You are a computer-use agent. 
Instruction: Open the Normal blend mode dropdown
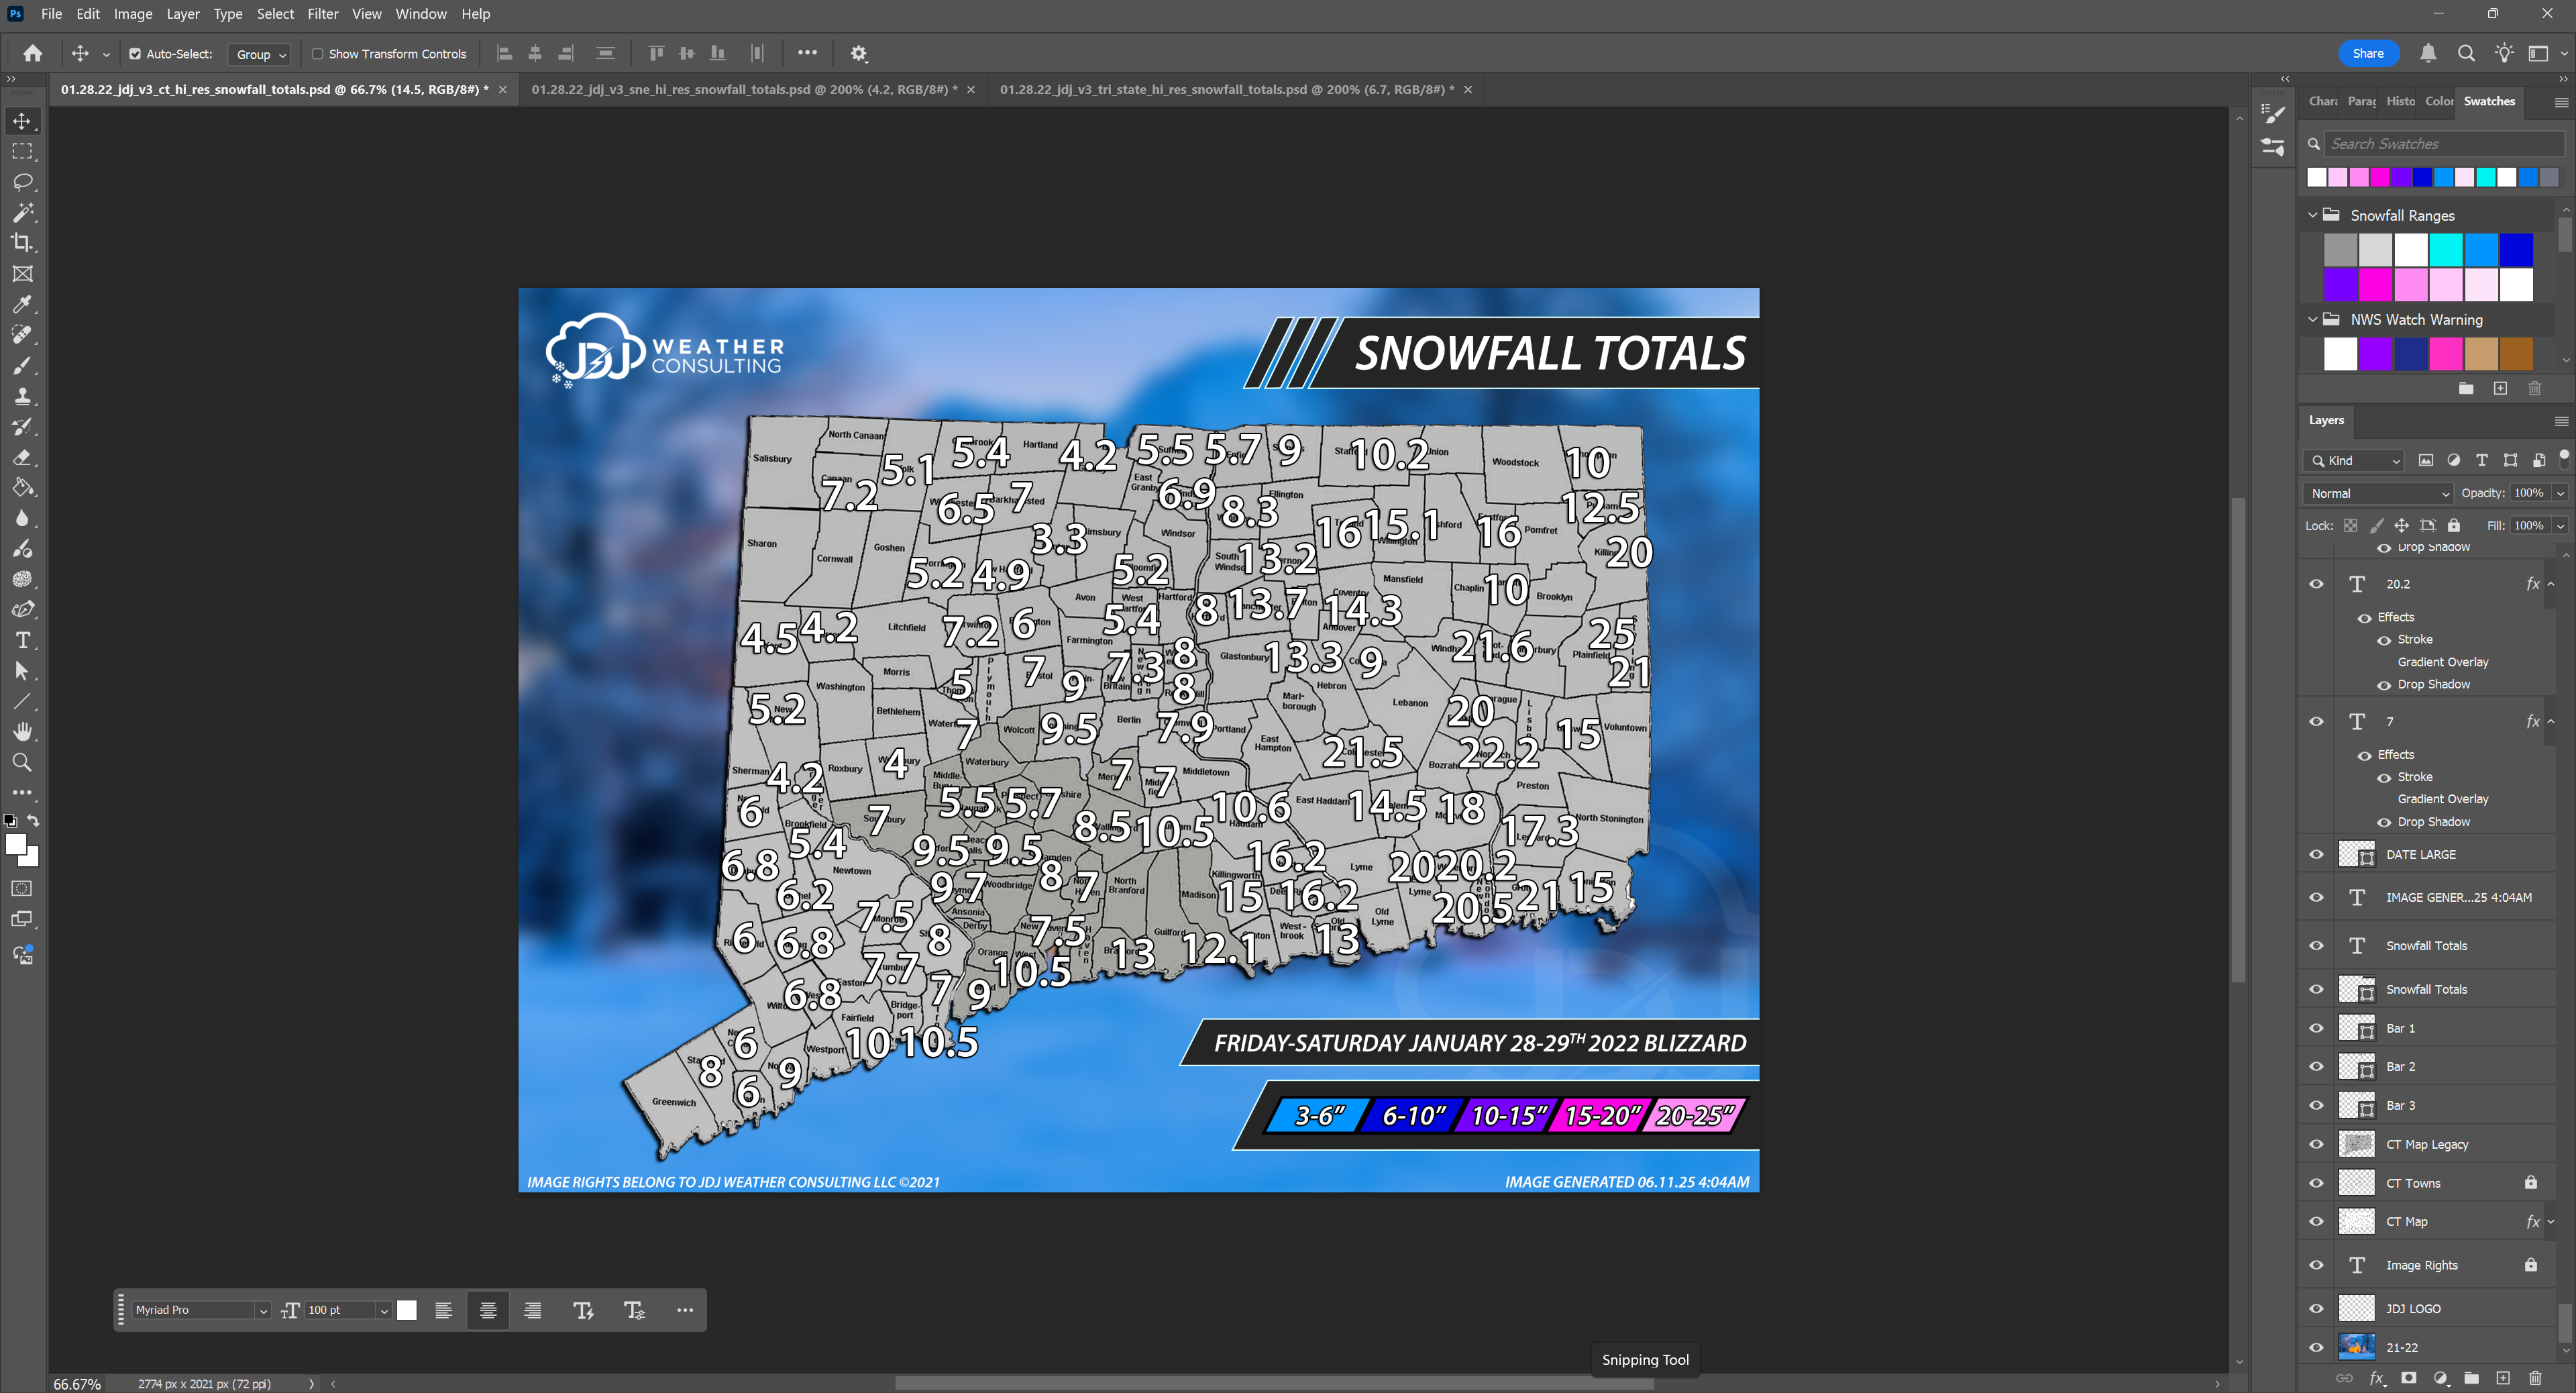pyautogui.click(x=2379, y=493)
